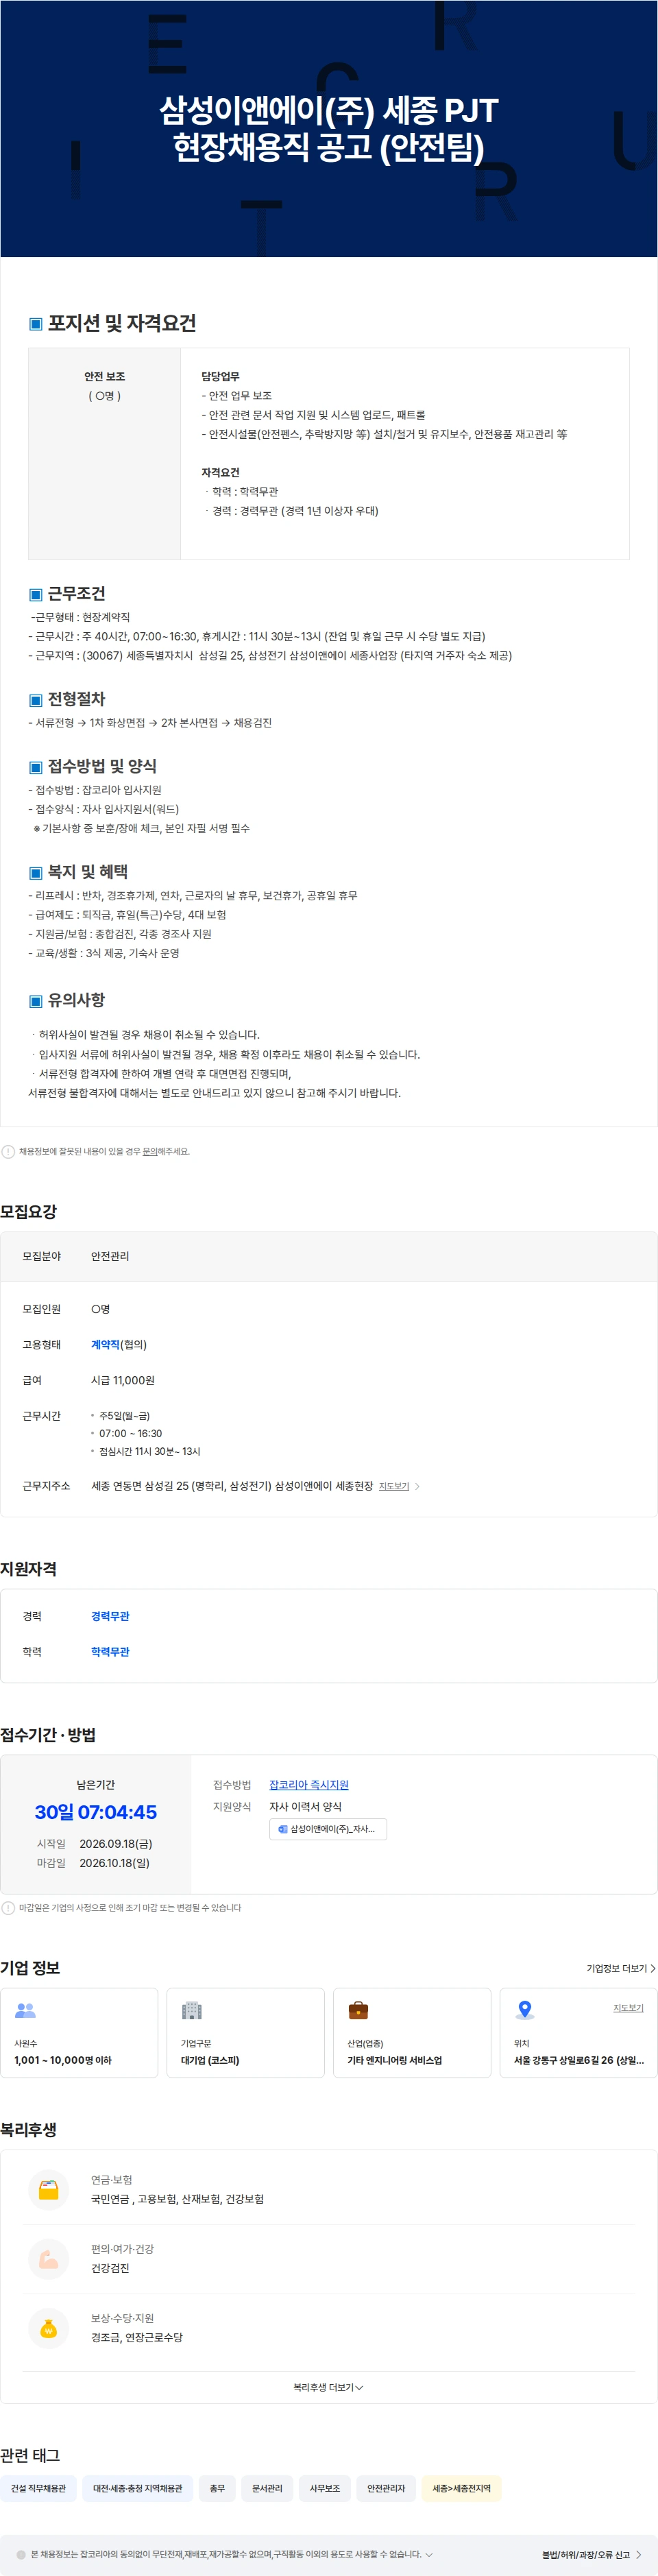
Task: Select the 안전관리자 tag
Action: 386,2488
